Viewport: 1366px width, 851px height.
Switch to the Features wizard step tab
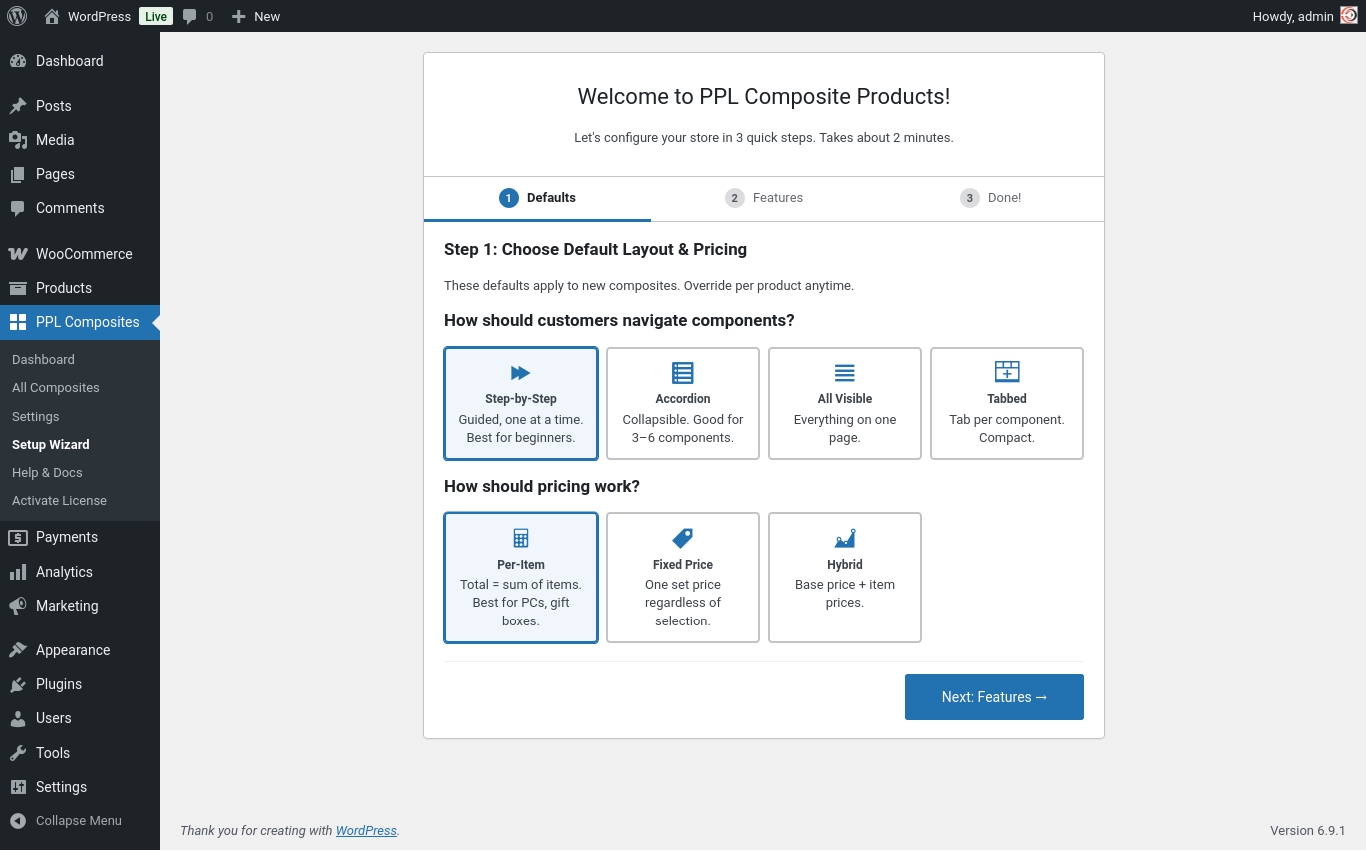[765, 198]
